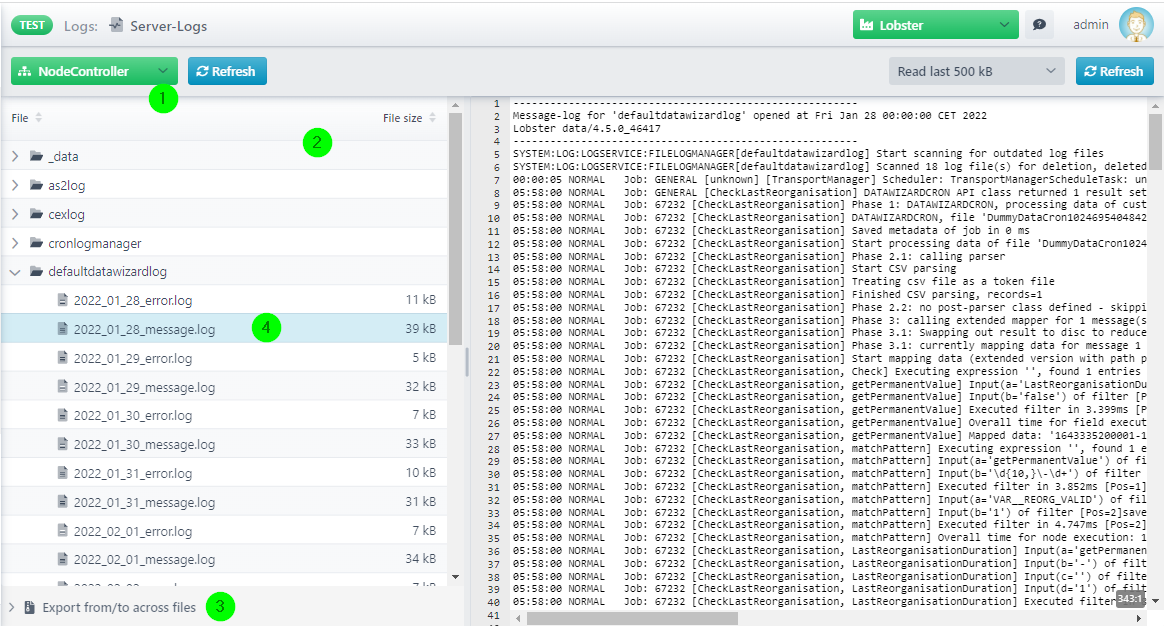Click the 11 kB file size cell
The height and width of the screenshot is (626, 1164).
(420, 300)
